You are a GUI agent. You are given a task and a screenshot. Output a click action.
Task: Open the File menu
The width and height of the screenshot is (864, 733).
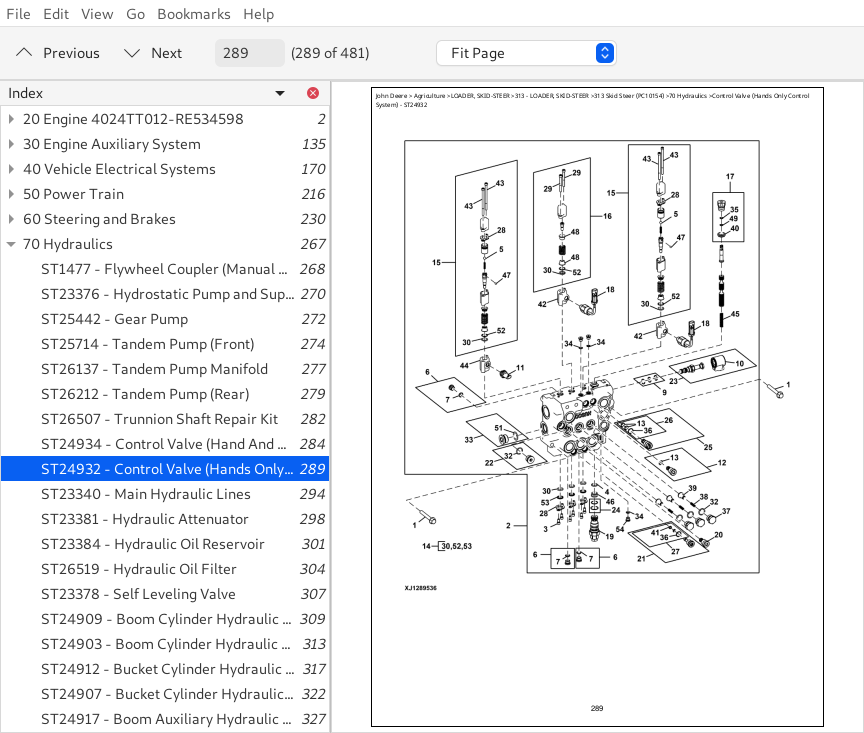click(18, 14)
